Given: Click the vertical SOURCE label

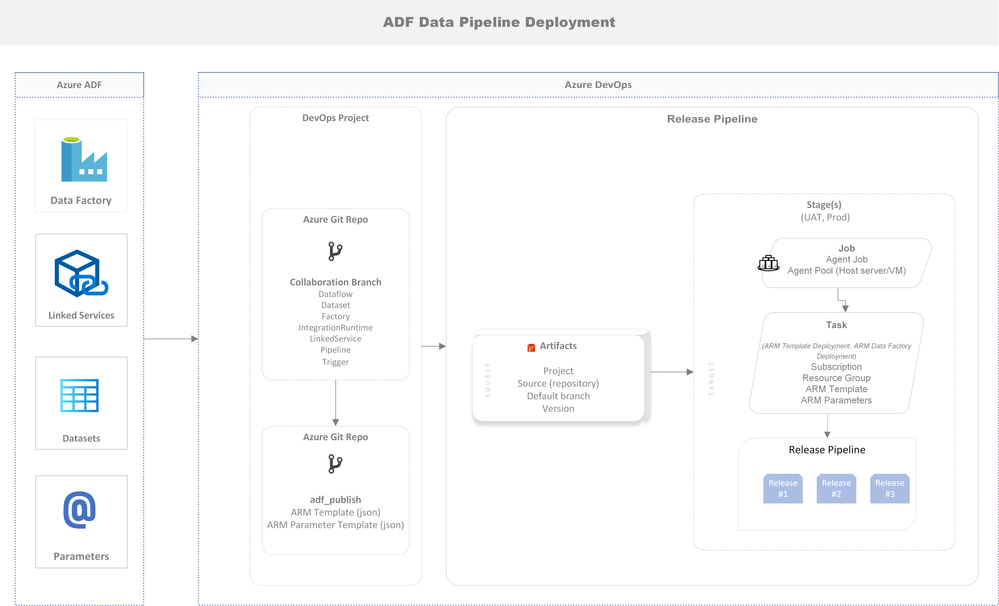Looking at the screenshot, I should pos(488,380).
